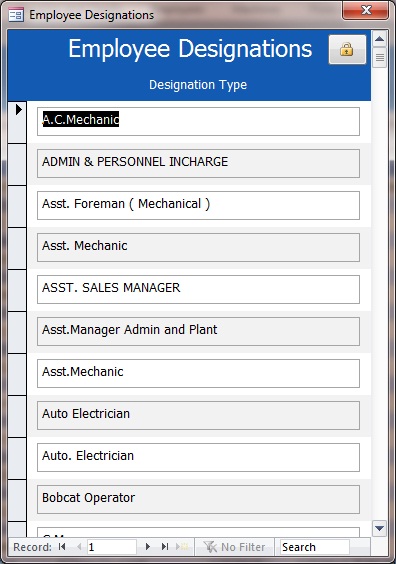396x564 pixels.
Task: Click the scrollbar up arrow
Action: [380, 39]
